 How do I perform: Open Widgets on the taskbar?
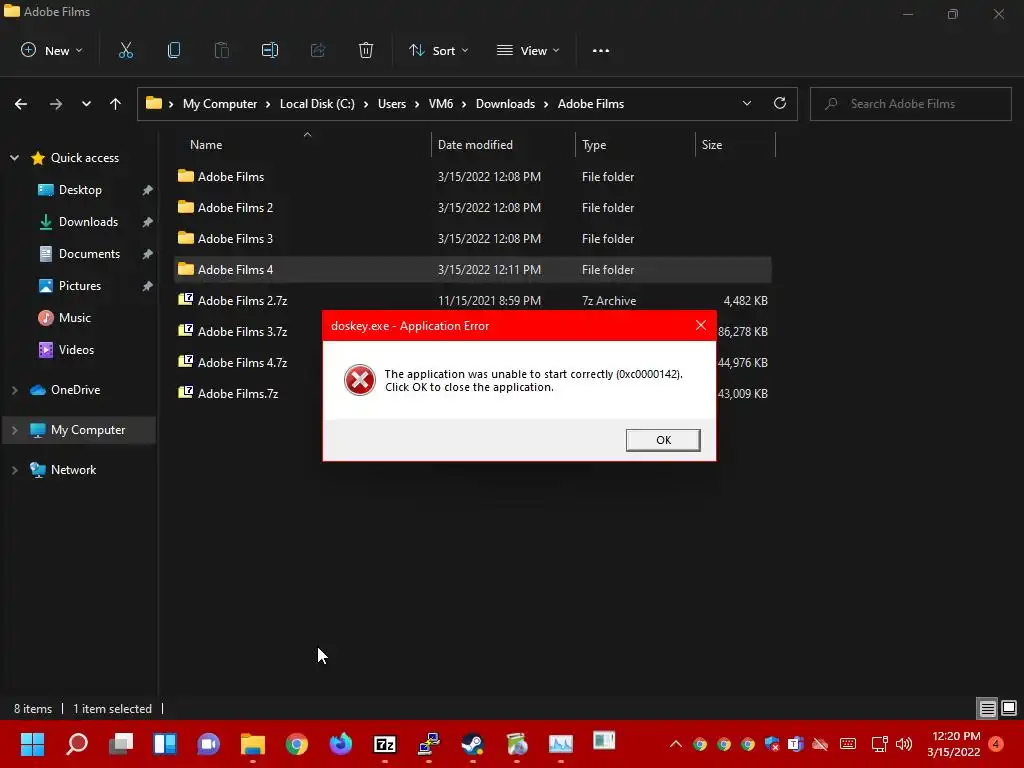(x=165, y=743)
